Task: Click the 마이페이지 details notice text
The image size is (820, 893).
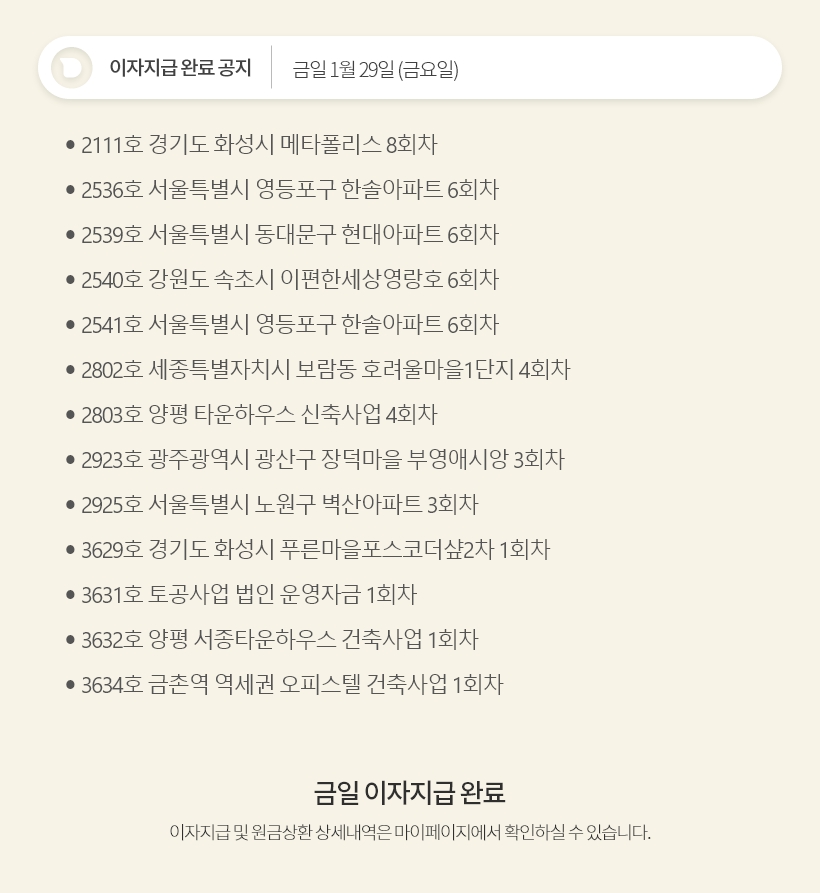Action: coord(410,832)
